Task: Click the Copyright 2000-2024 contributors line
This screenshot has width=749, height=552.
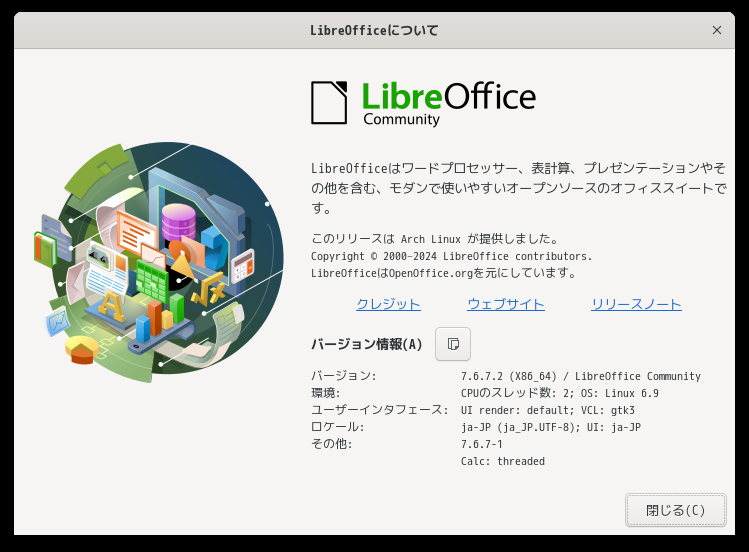Action: (x=451, y=256)
